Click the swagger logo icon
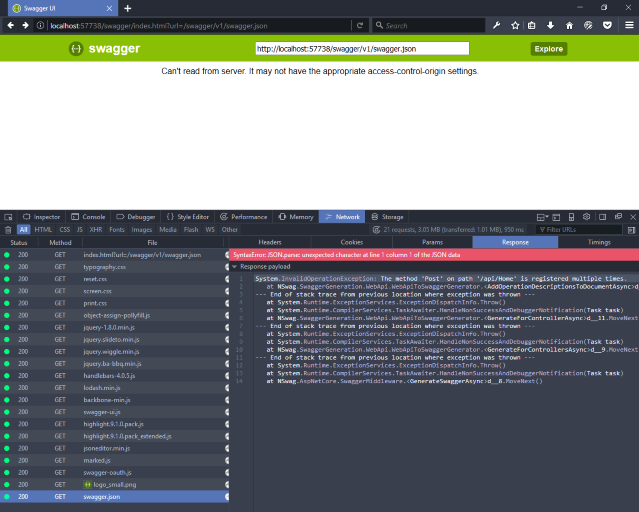 tap(76, 49)
